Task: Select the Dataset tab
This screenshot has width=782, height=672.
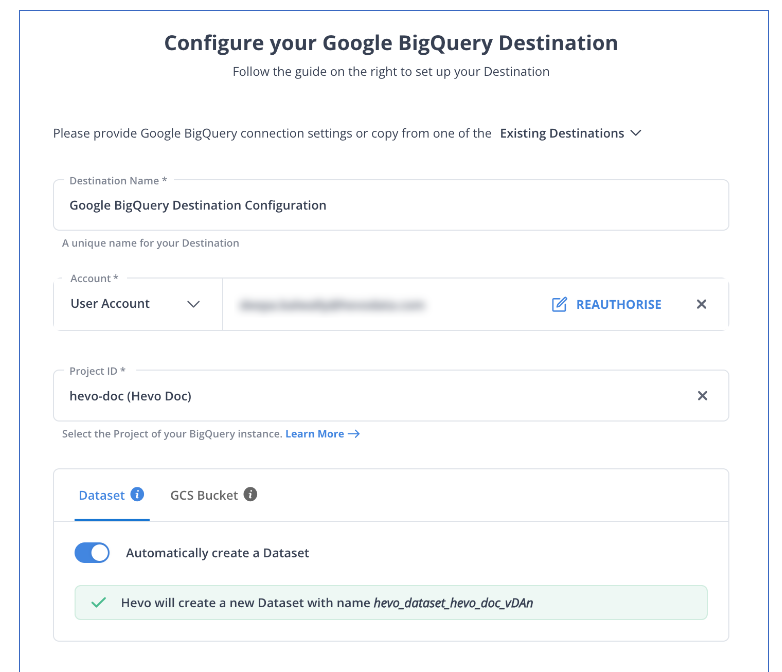Action: pyautogui.click(x=102, y=495)
